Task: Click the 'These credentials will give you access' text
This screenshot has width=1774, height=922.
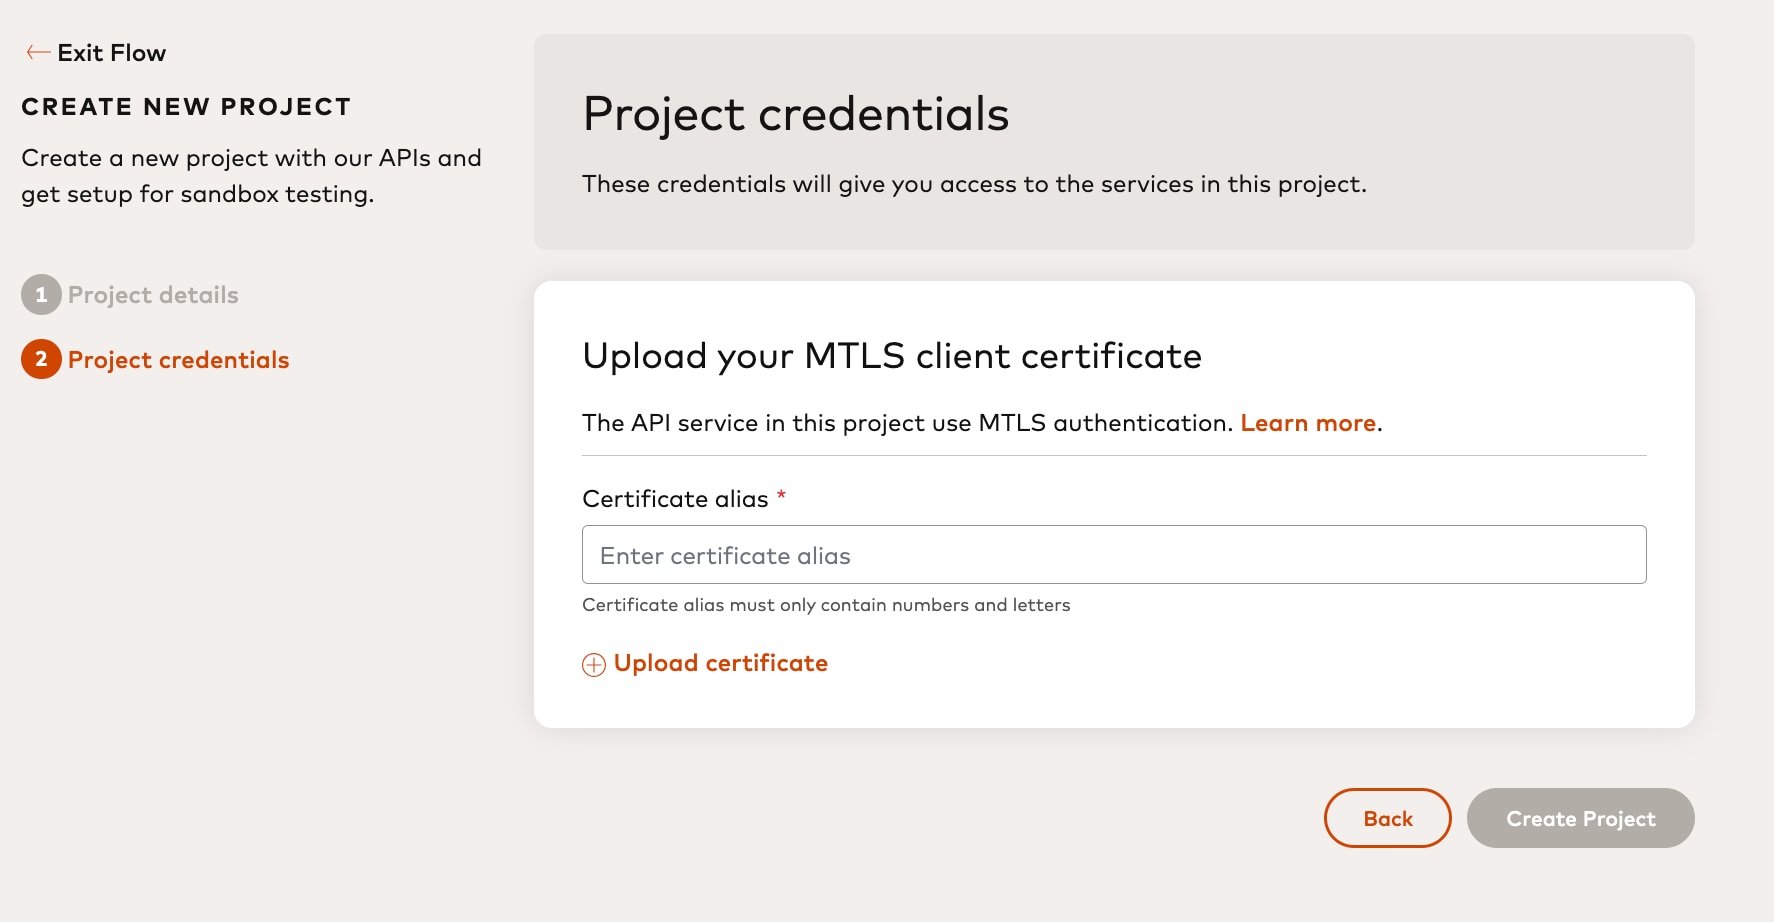Action: (973, 184)
